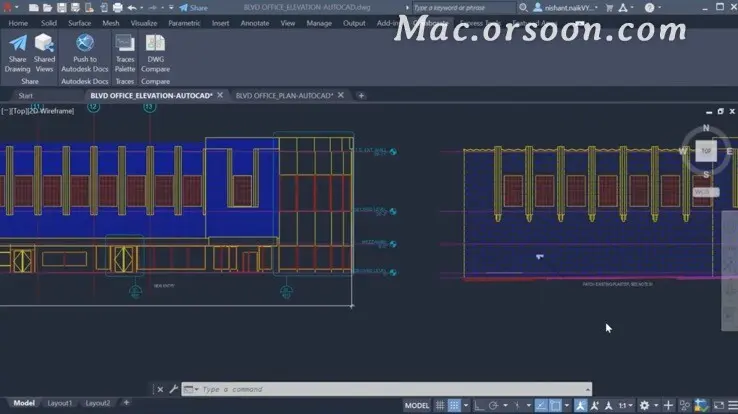Click the Share Drawing ribbon button

click(17, 53)
